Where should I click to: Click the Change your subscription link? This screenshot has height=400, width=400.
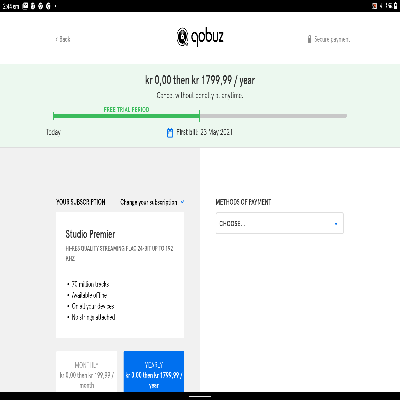click(149, 202)
